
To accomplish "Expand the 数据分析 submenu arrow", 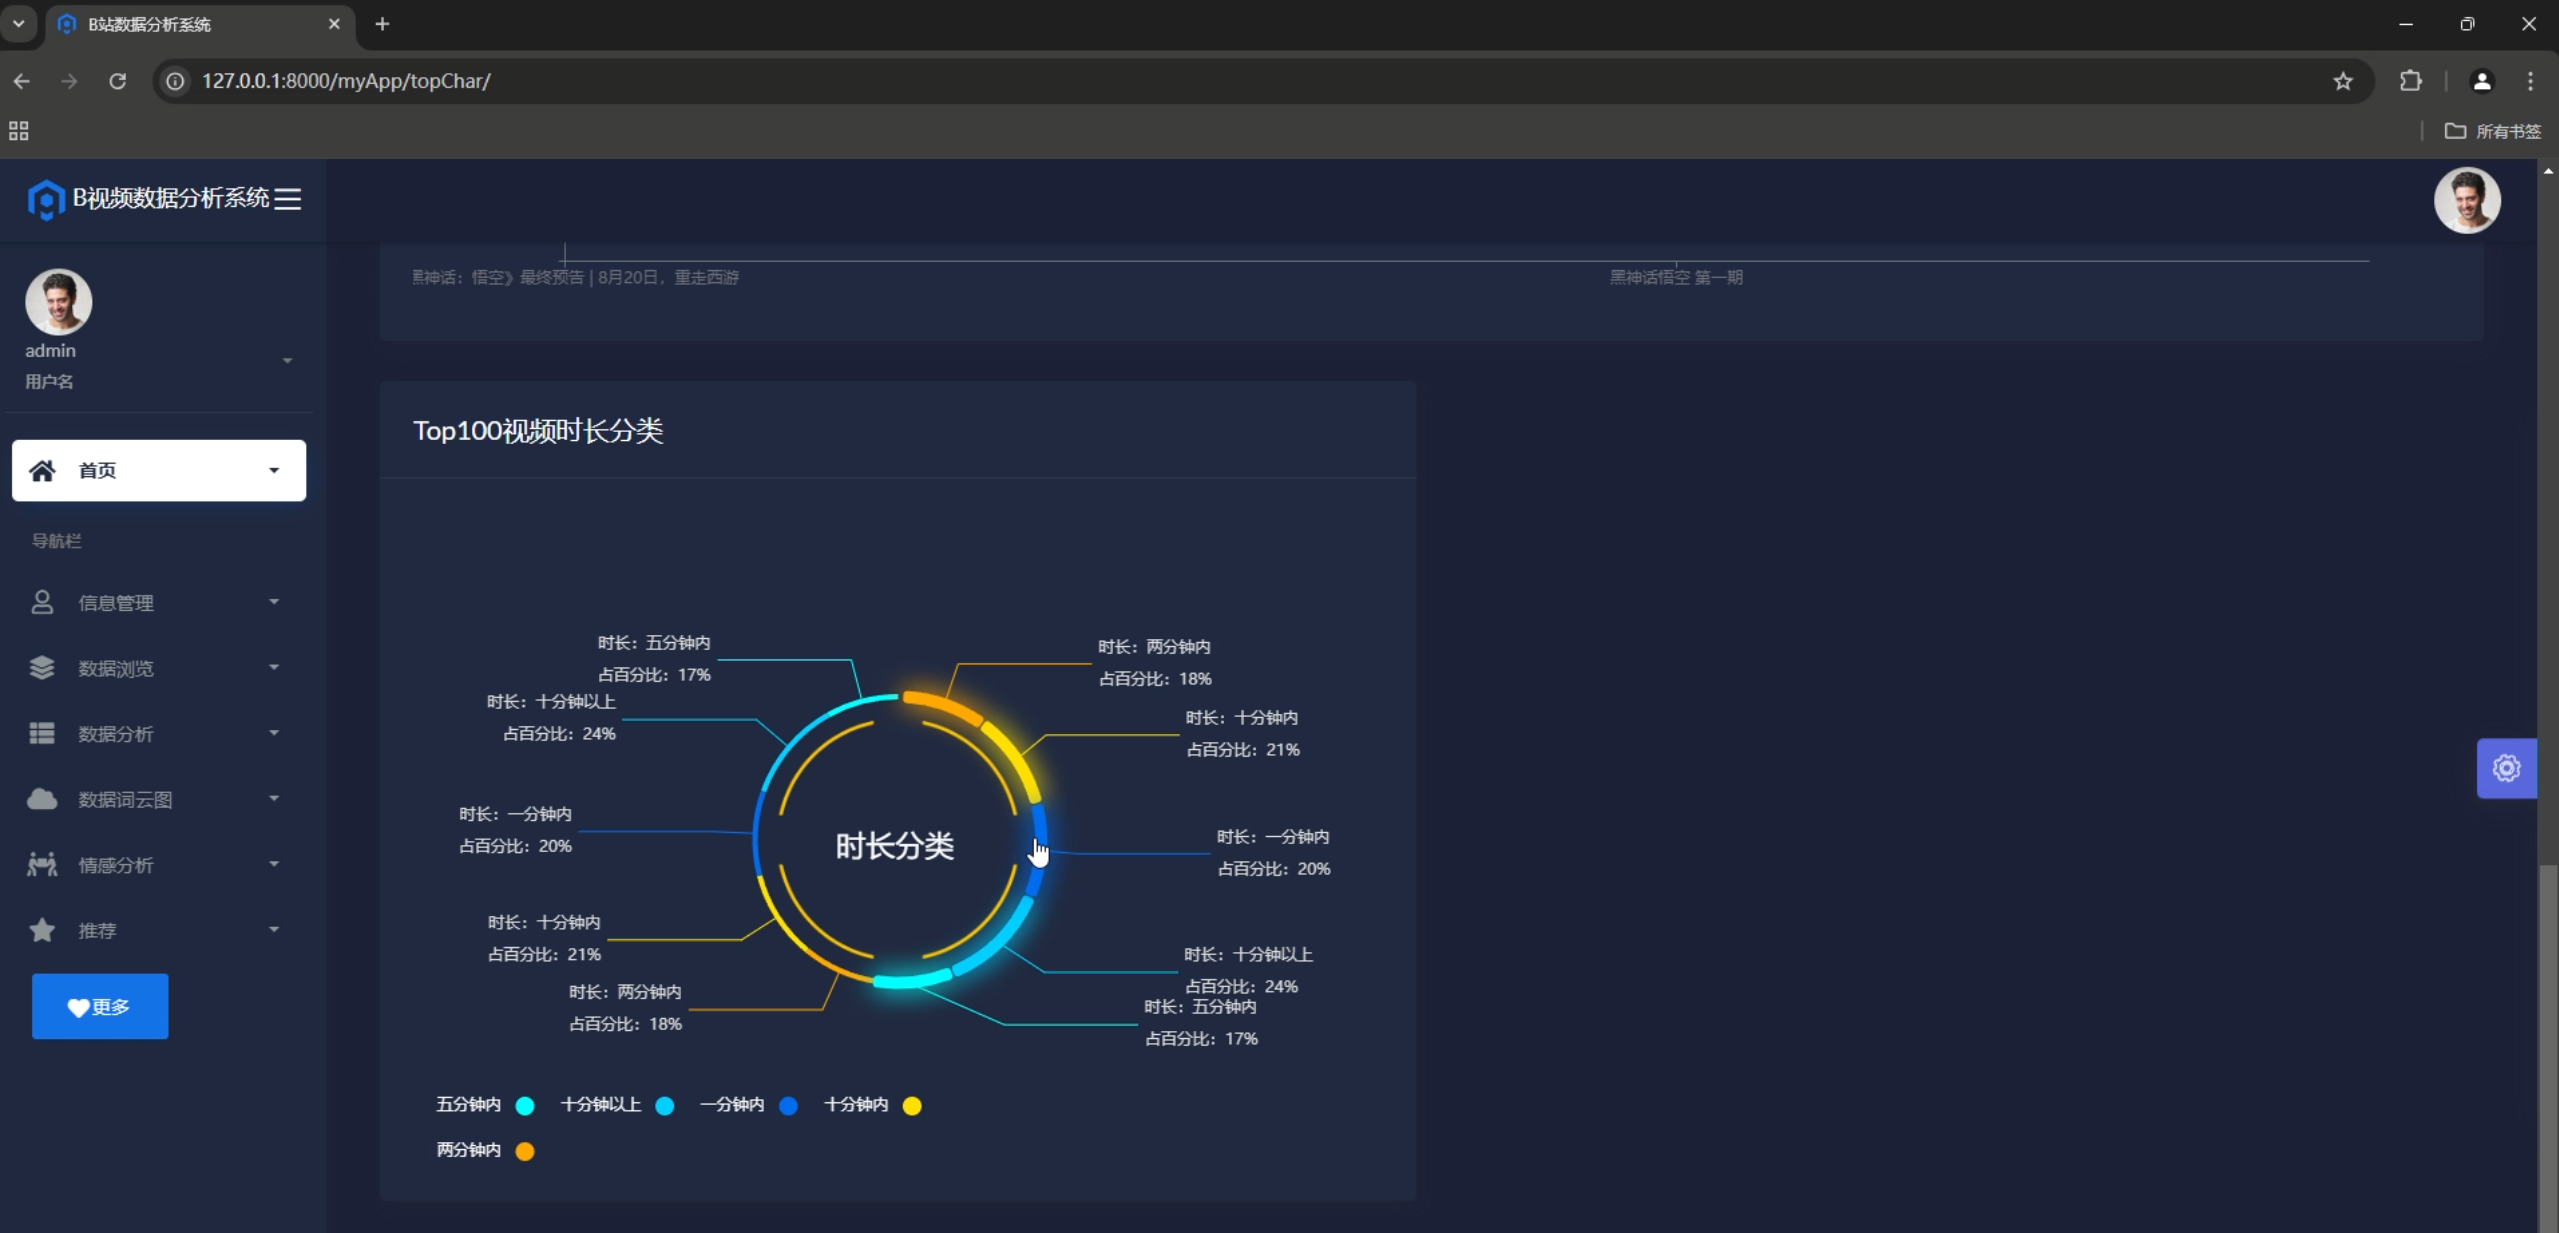I will [274, 733].
